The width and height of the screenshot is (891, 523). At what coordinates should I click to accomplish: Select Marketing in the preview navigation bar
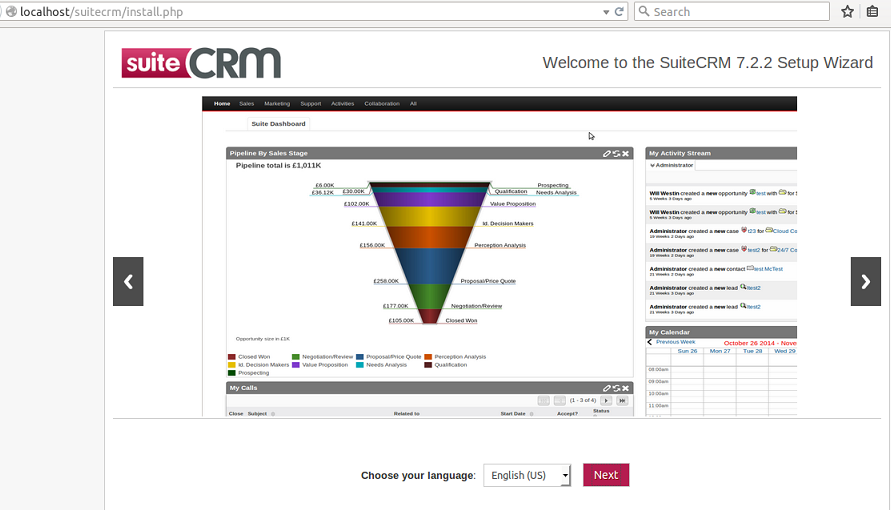[277, 103]
